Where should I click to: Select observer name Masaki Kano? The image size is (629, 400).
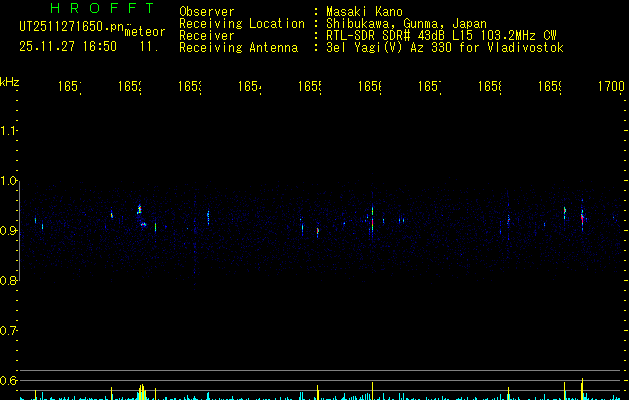pyautogui.click(x=364, y=11)
